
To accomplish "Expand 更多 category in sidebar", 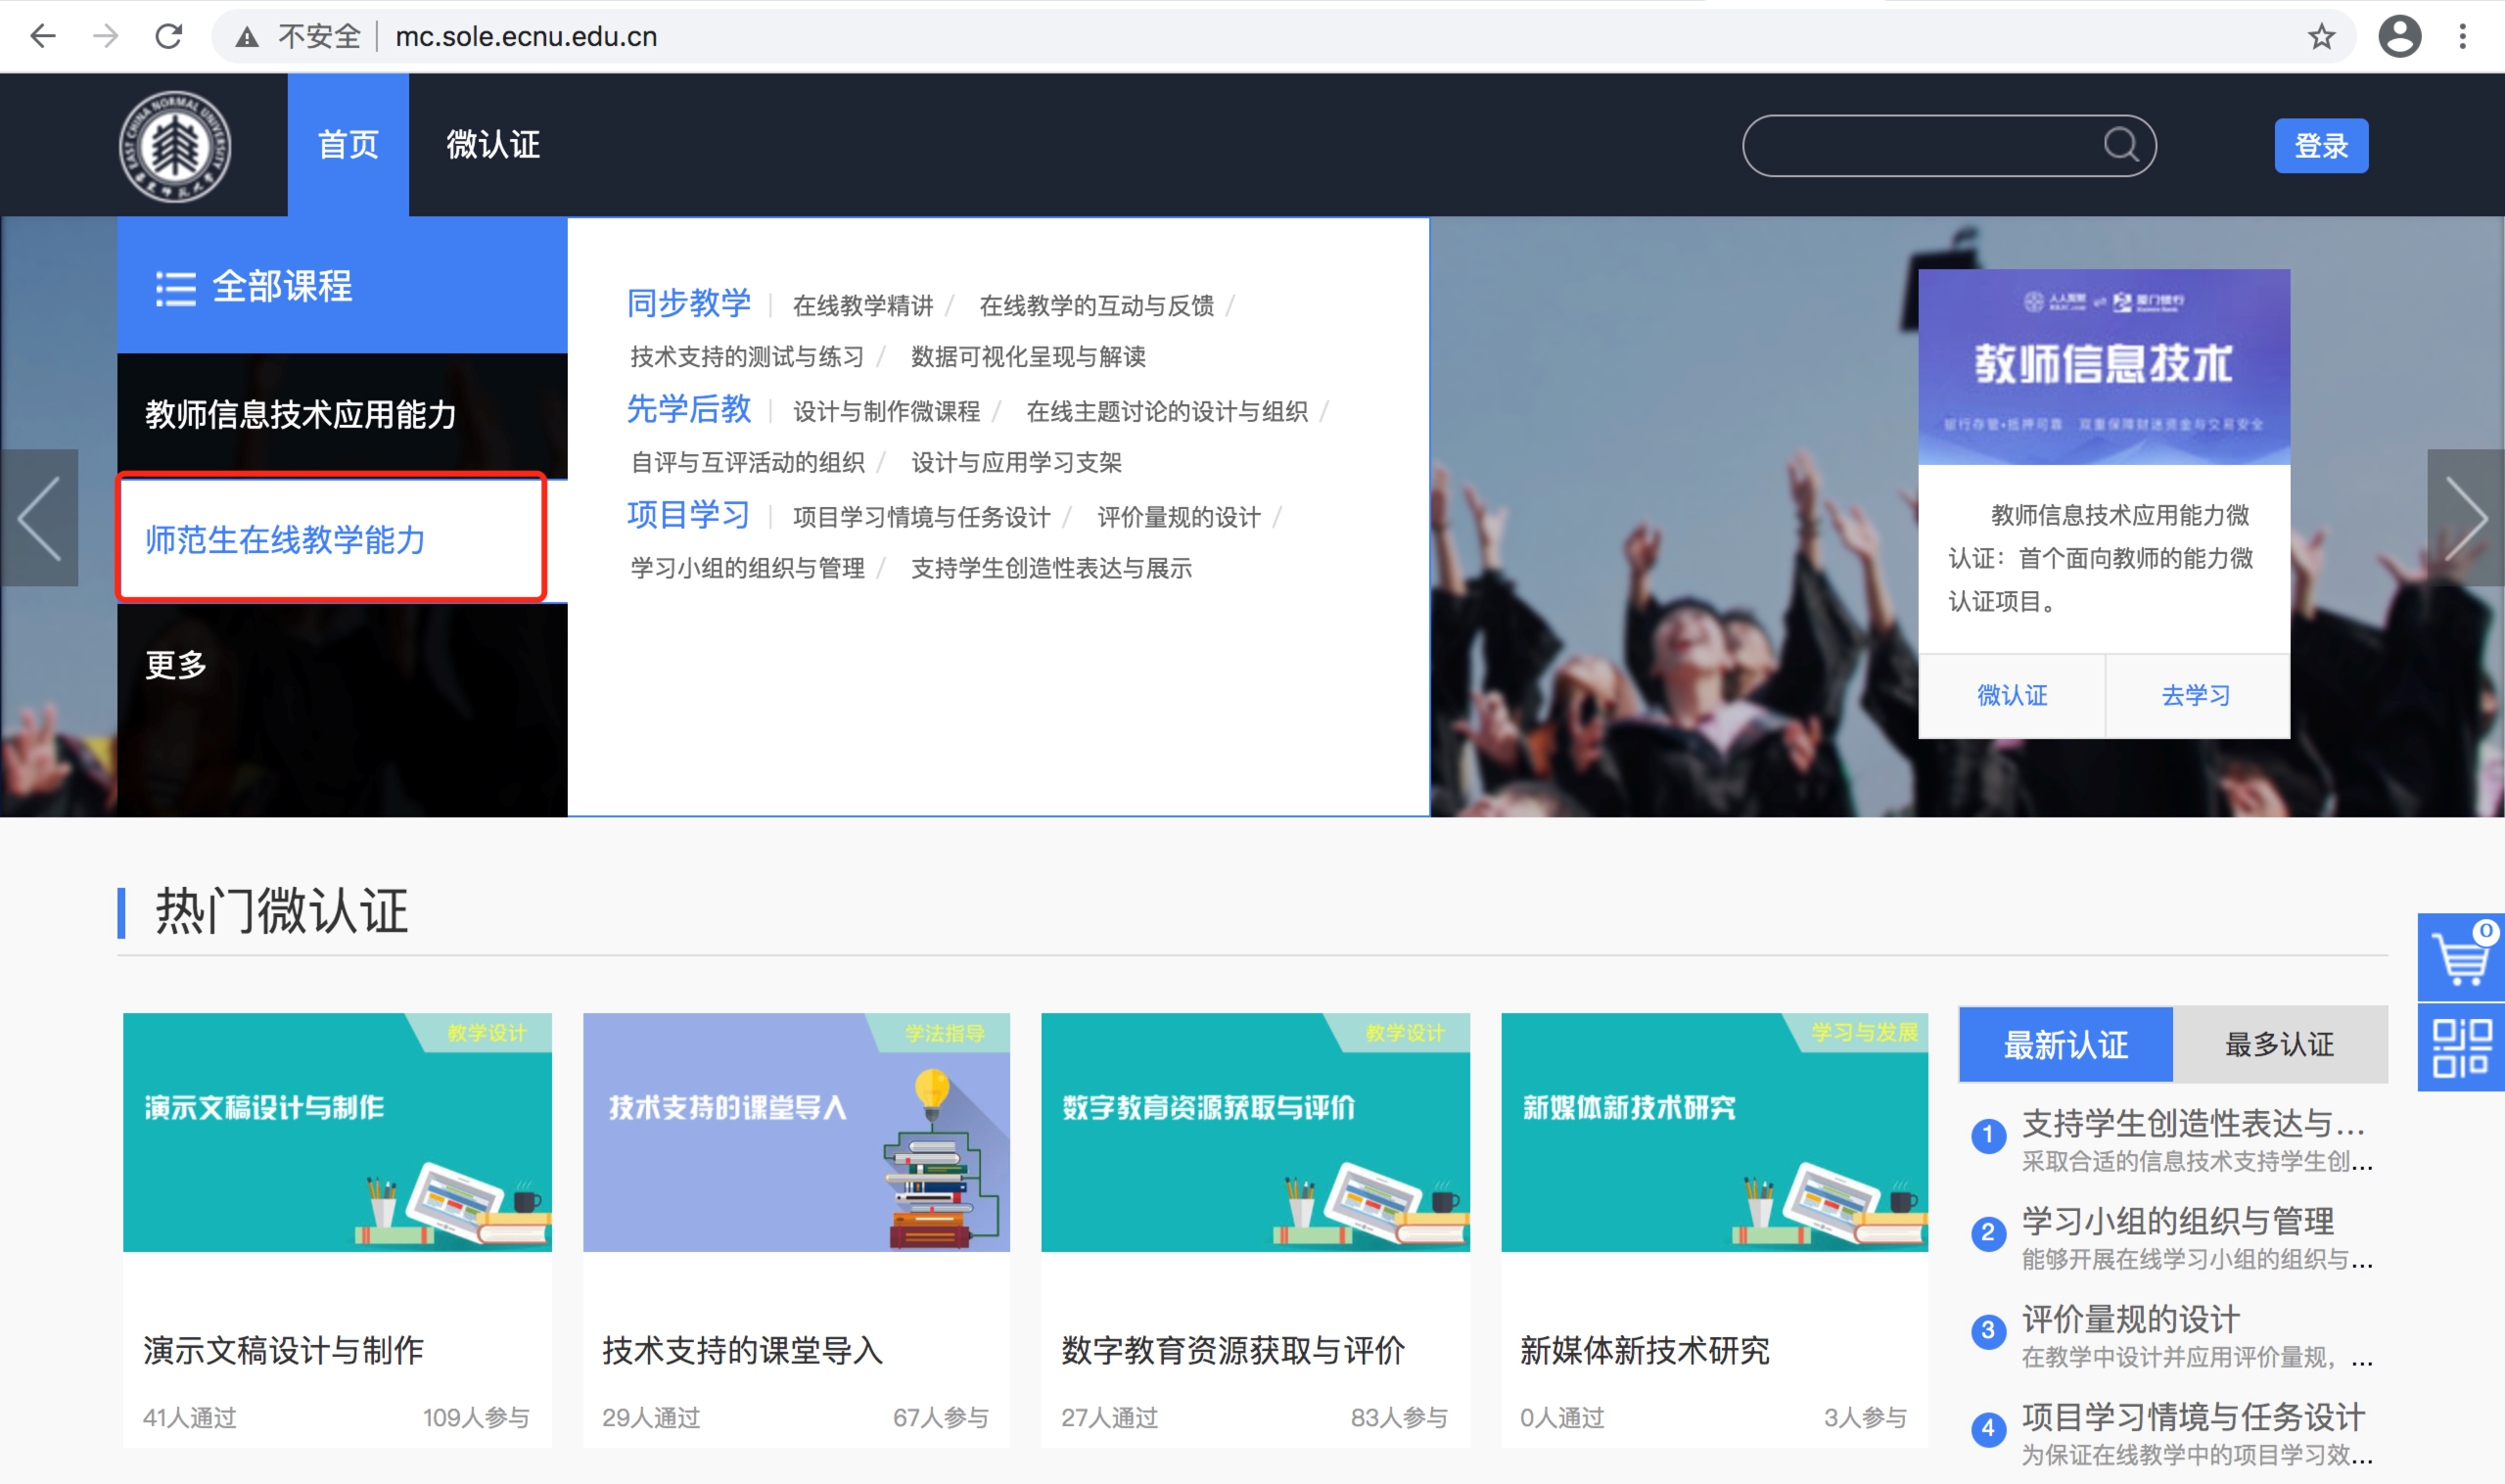I will (x=176, y=665).
